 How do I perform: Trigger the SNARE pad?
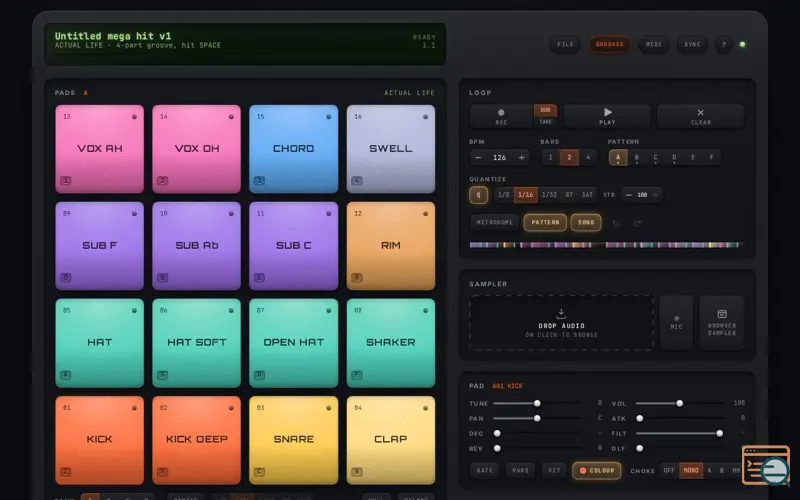point(293,440)
